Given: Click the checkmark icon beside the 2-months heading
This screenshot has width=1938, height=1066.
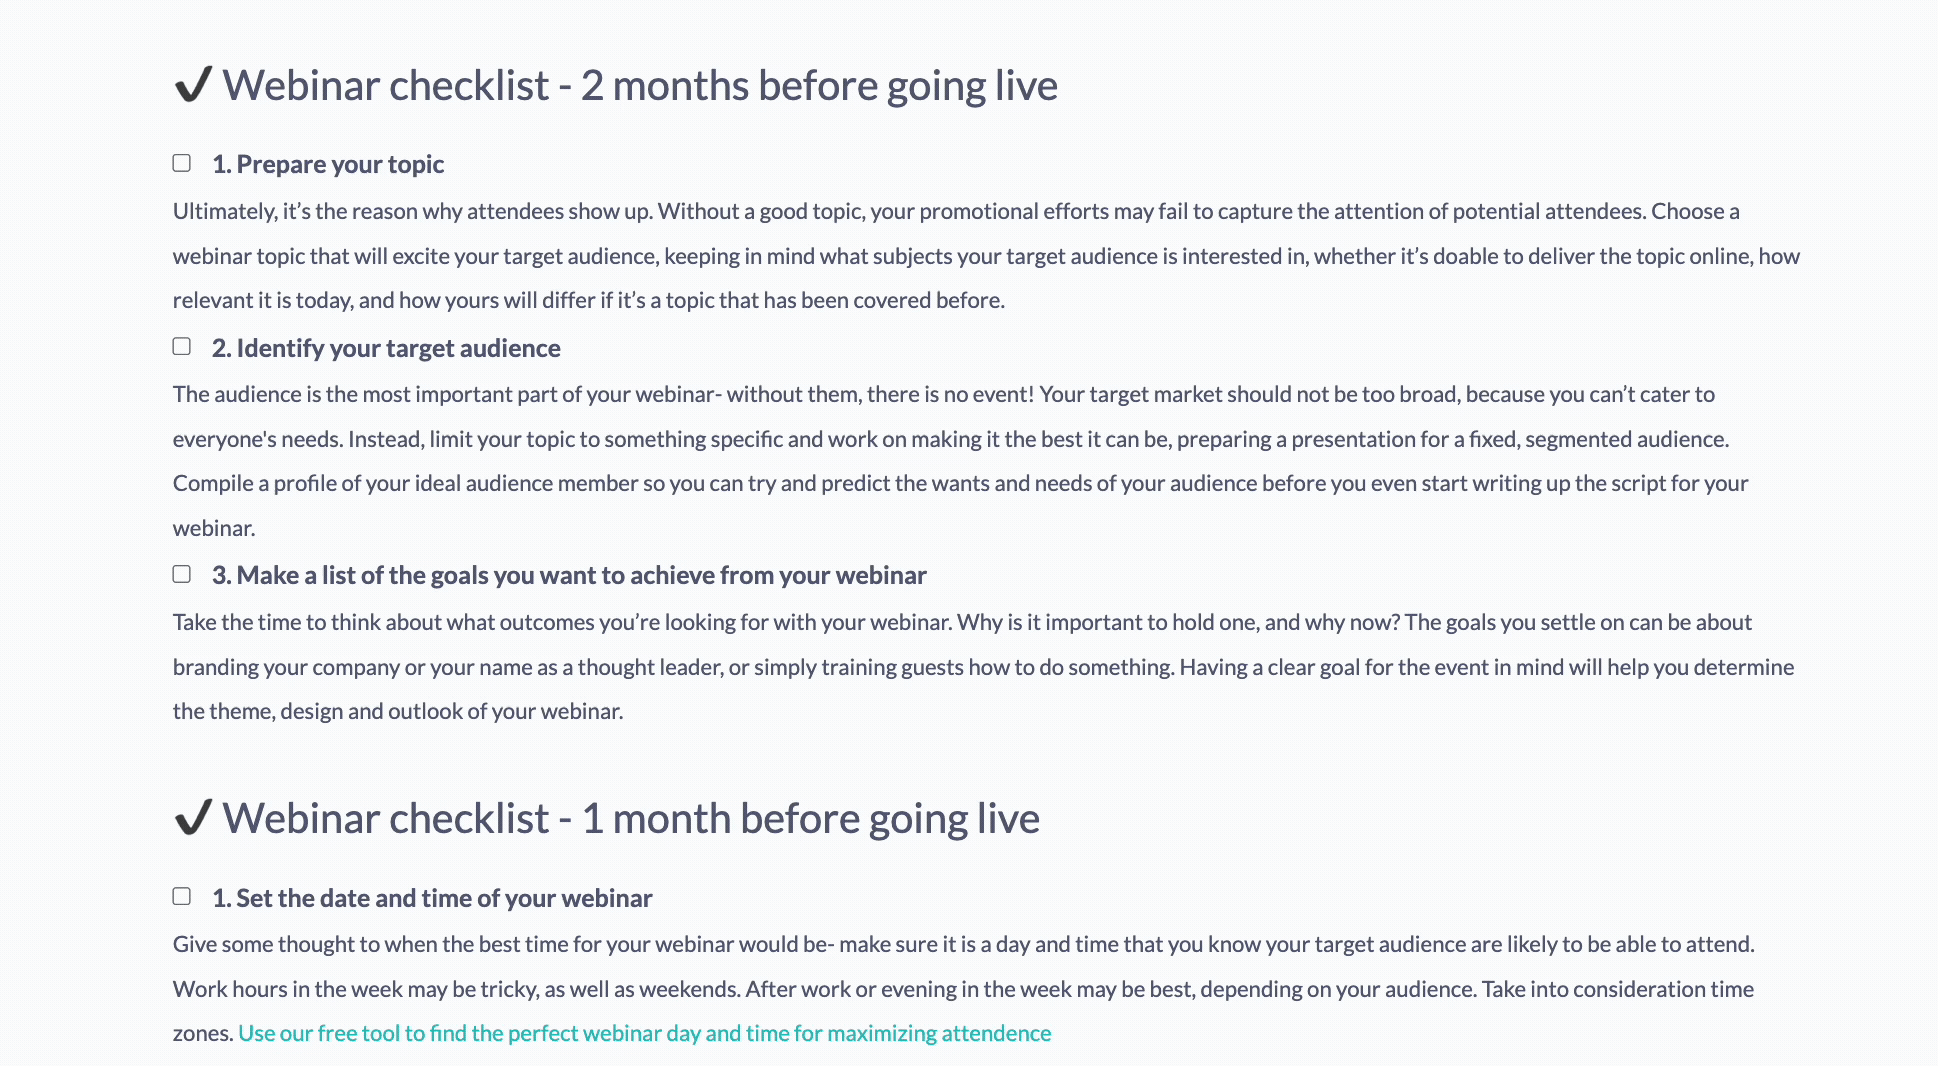Looking at the screenshot, I should click(194, 86).
